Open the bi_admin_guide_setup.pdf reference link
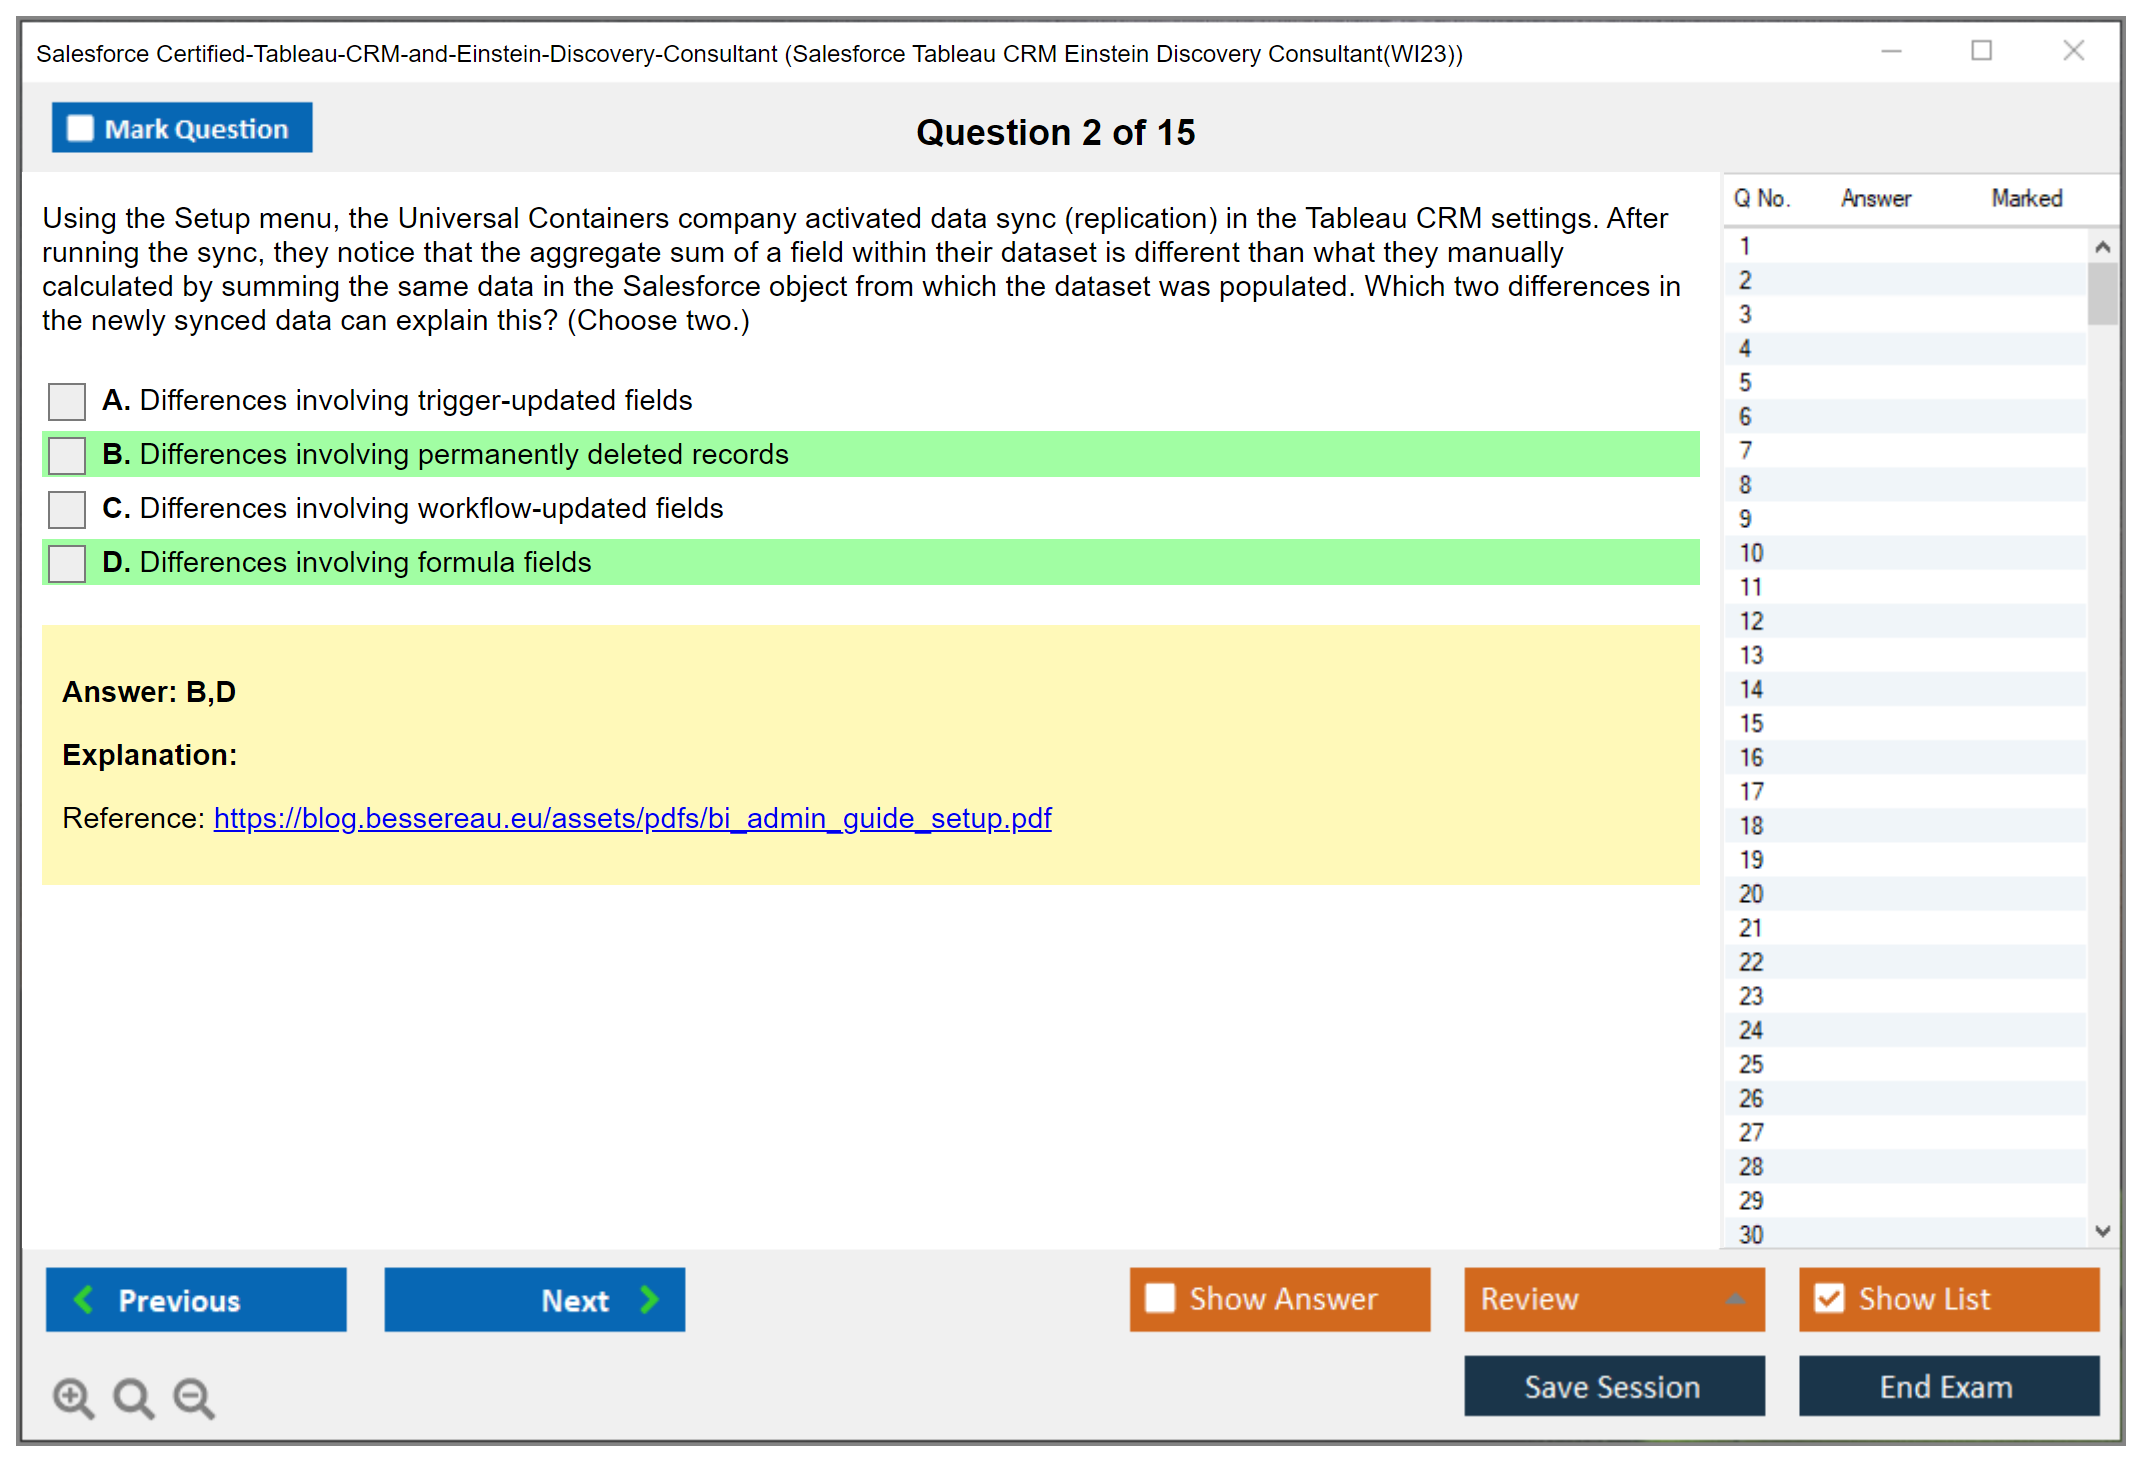The image size is (2150, 1470). point(632,819)
